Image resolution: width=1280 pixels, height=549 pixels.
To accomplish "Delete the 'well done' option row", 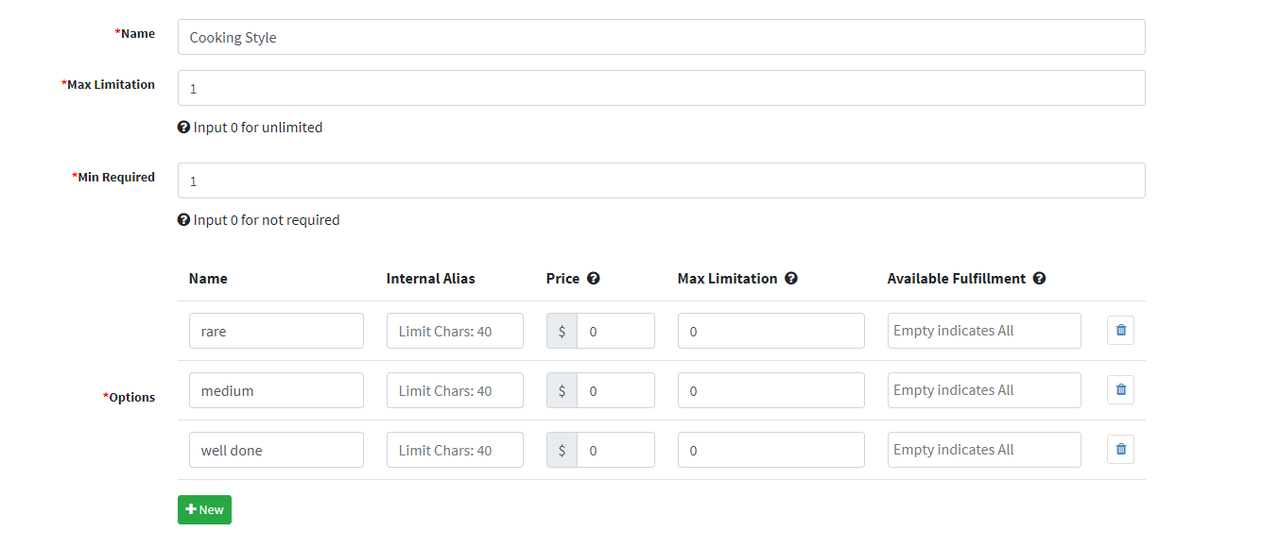I will (x=1120, y=450).
